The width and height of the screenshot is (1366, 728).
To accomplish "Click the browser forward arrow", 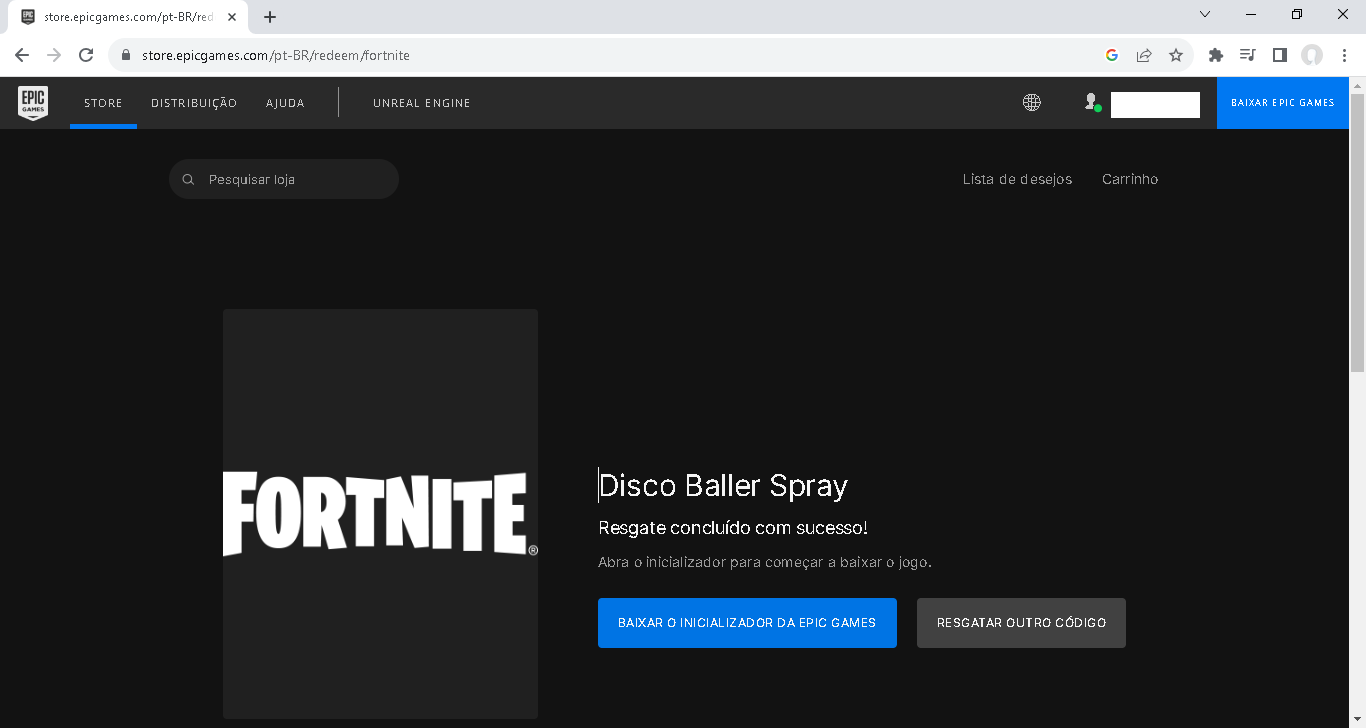I will pos(54,55).
